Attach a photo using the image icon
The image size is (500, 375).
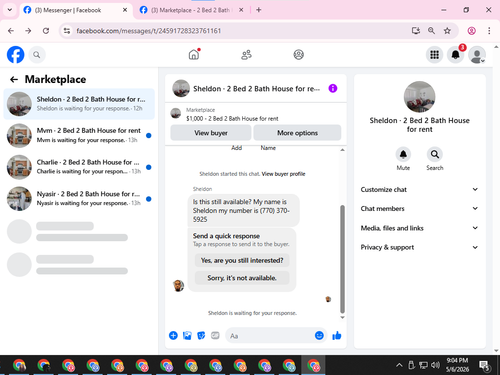[187, 335]
